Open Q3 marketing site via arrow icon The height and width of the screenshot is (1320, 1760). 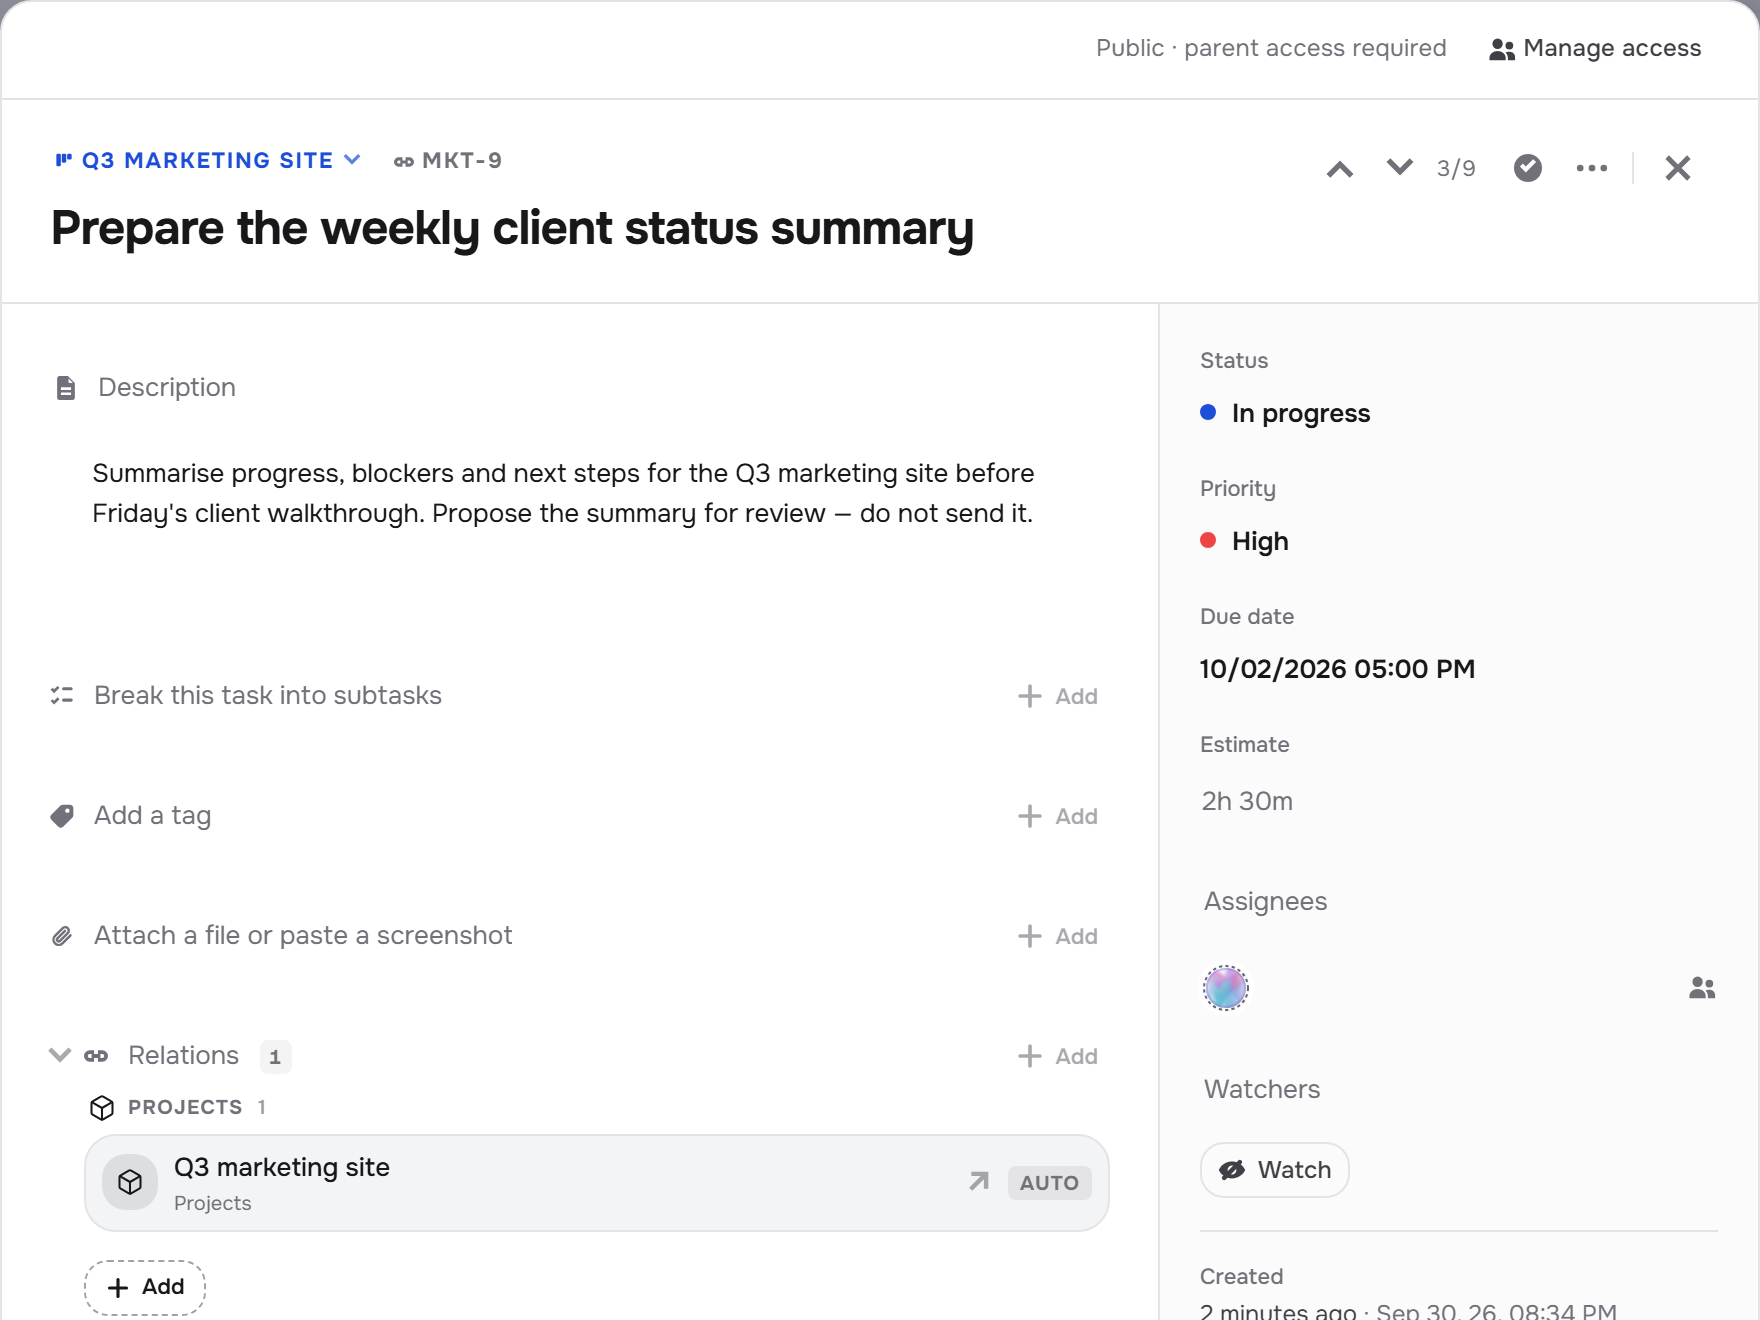(979, 1182)
